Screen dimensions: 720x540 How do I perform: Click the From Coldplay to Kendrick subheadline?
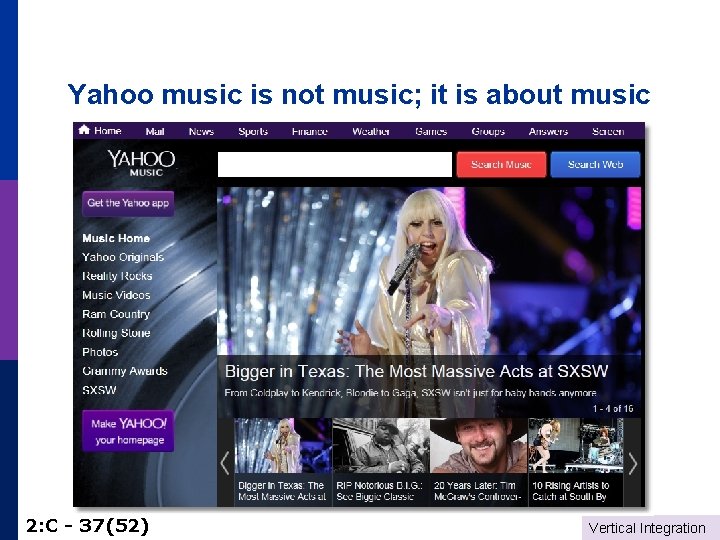(x=411, y=393)
